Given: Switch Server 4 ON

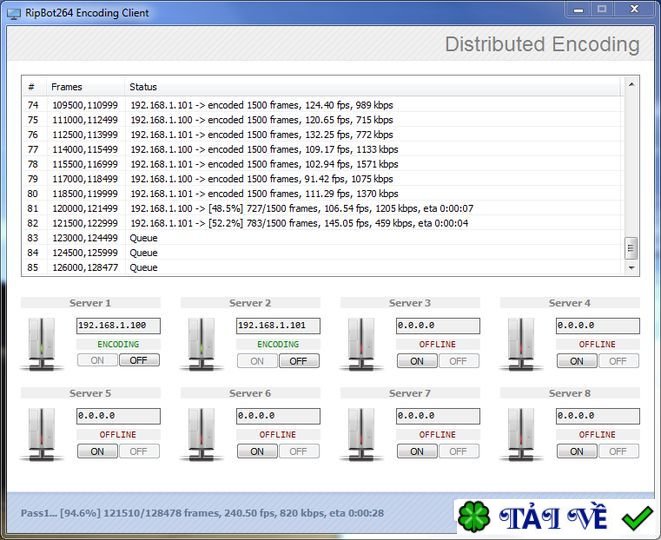Looking at the screenshot, I should point(577,361).
